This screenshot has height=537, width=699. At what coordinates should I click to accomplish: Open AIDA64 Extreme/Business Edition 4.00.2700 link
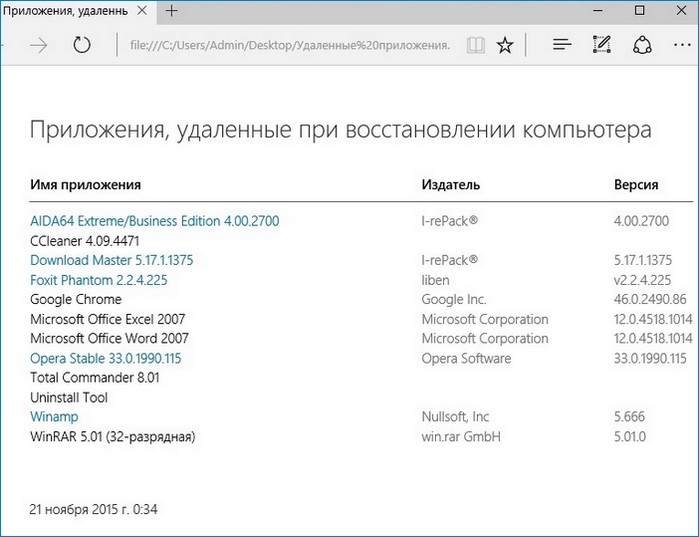click(x=155, y=221)
